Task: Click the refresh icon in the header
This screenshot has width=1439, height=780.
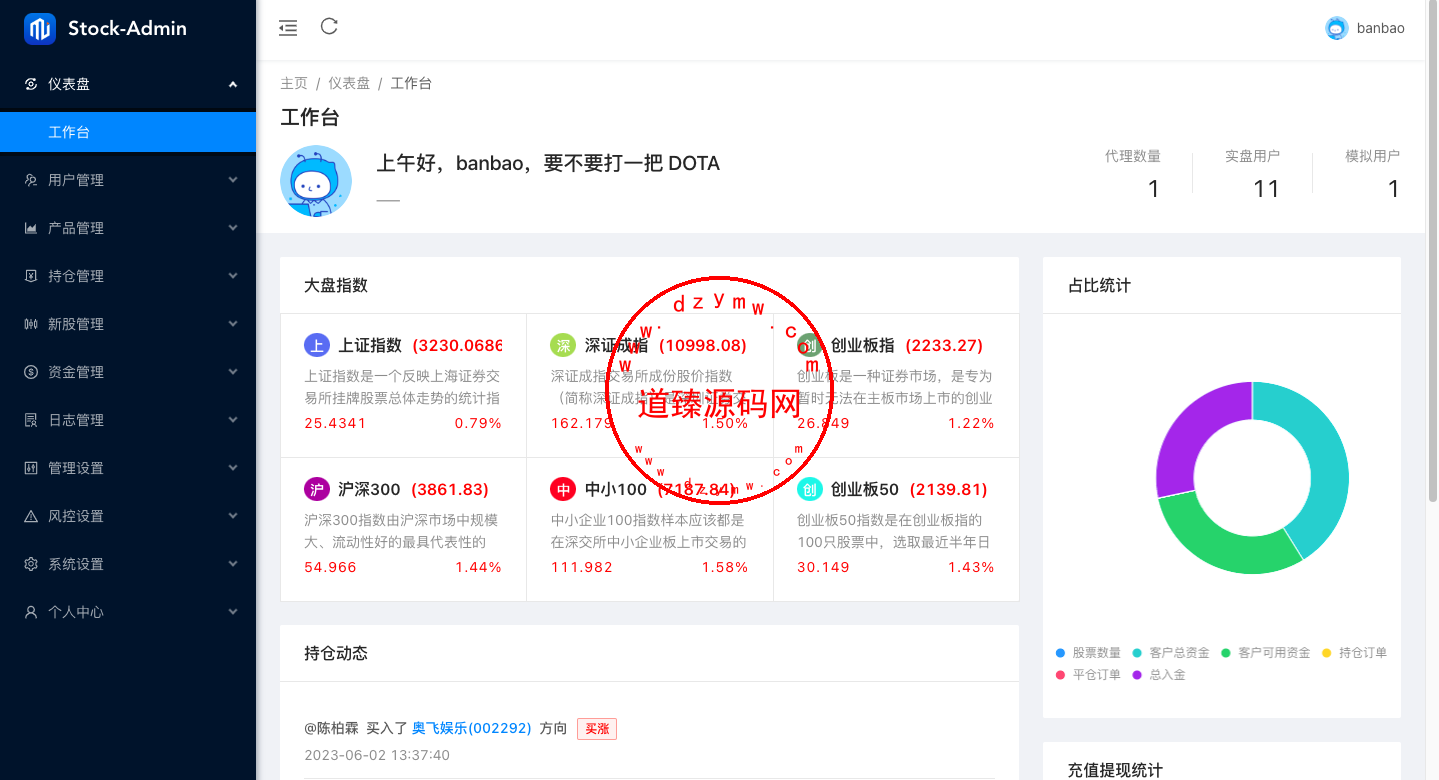Action: point(329,27)
